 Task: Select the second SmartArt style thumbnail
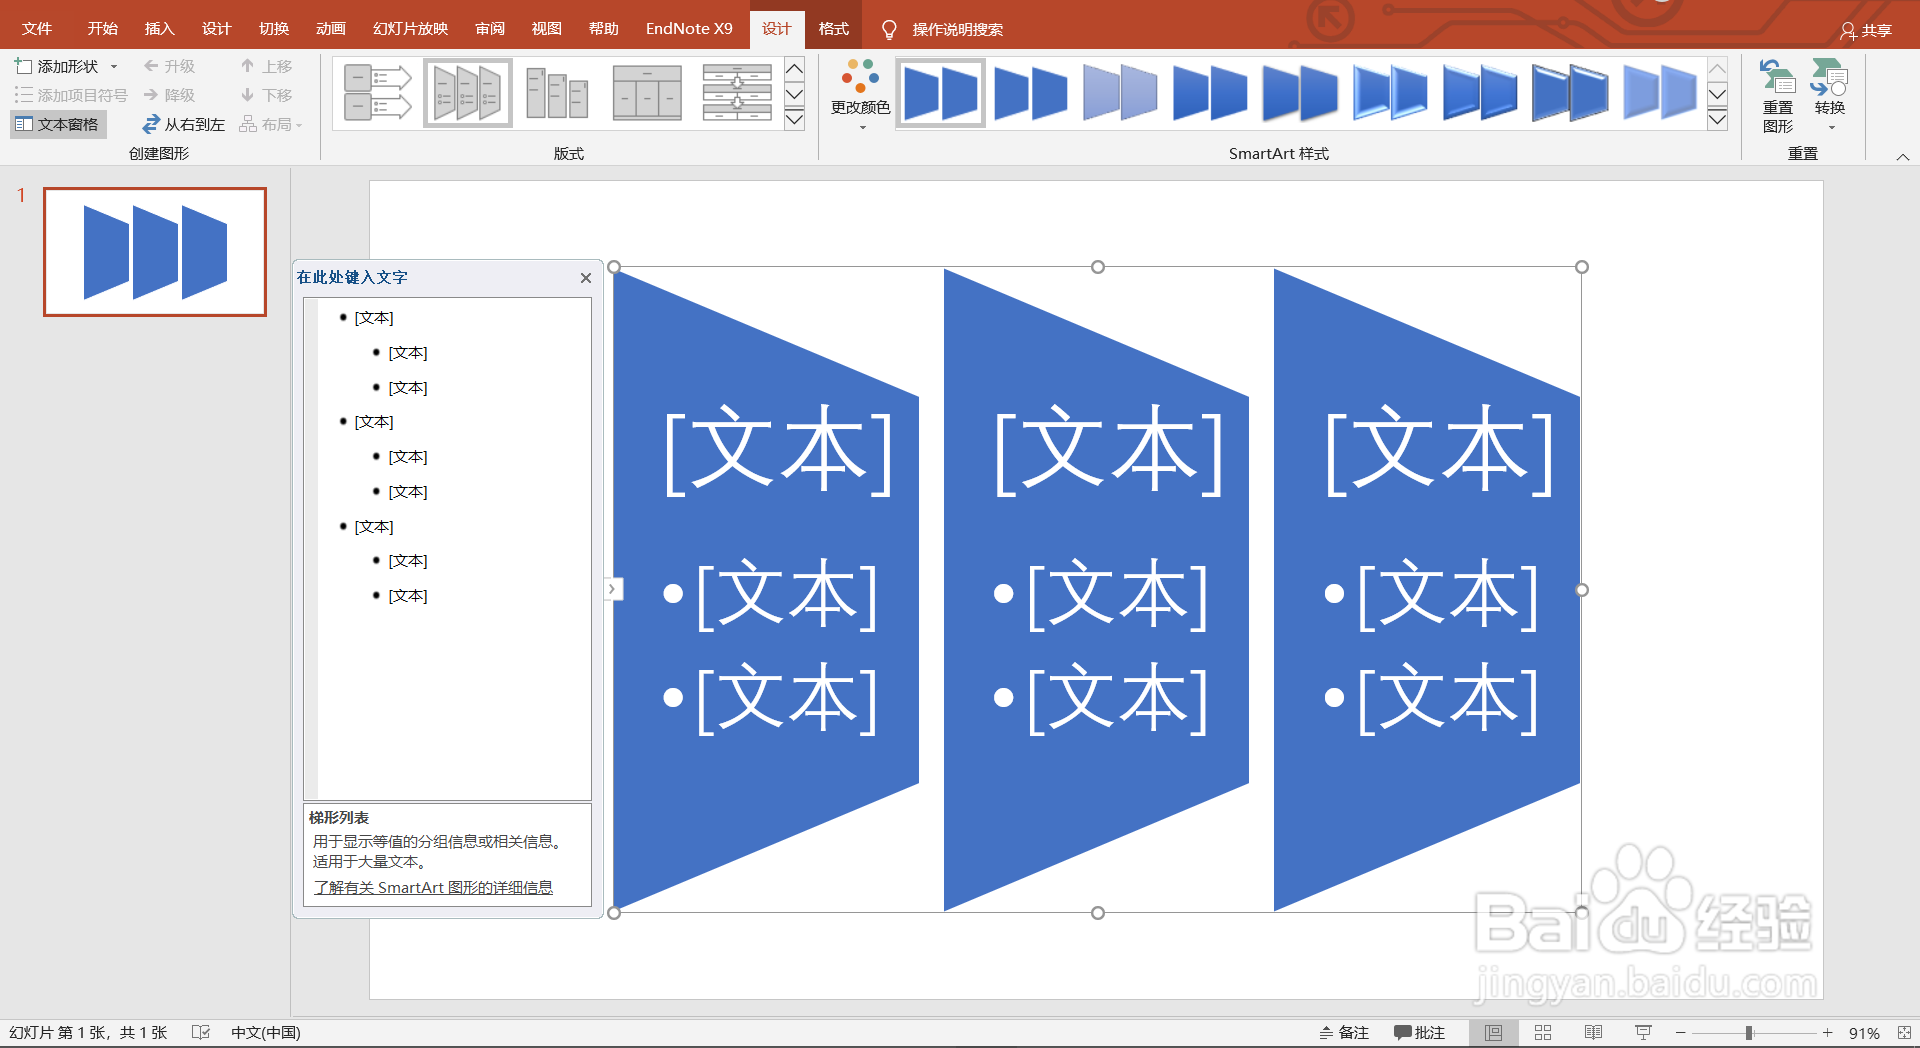(x=1030, y=93)
